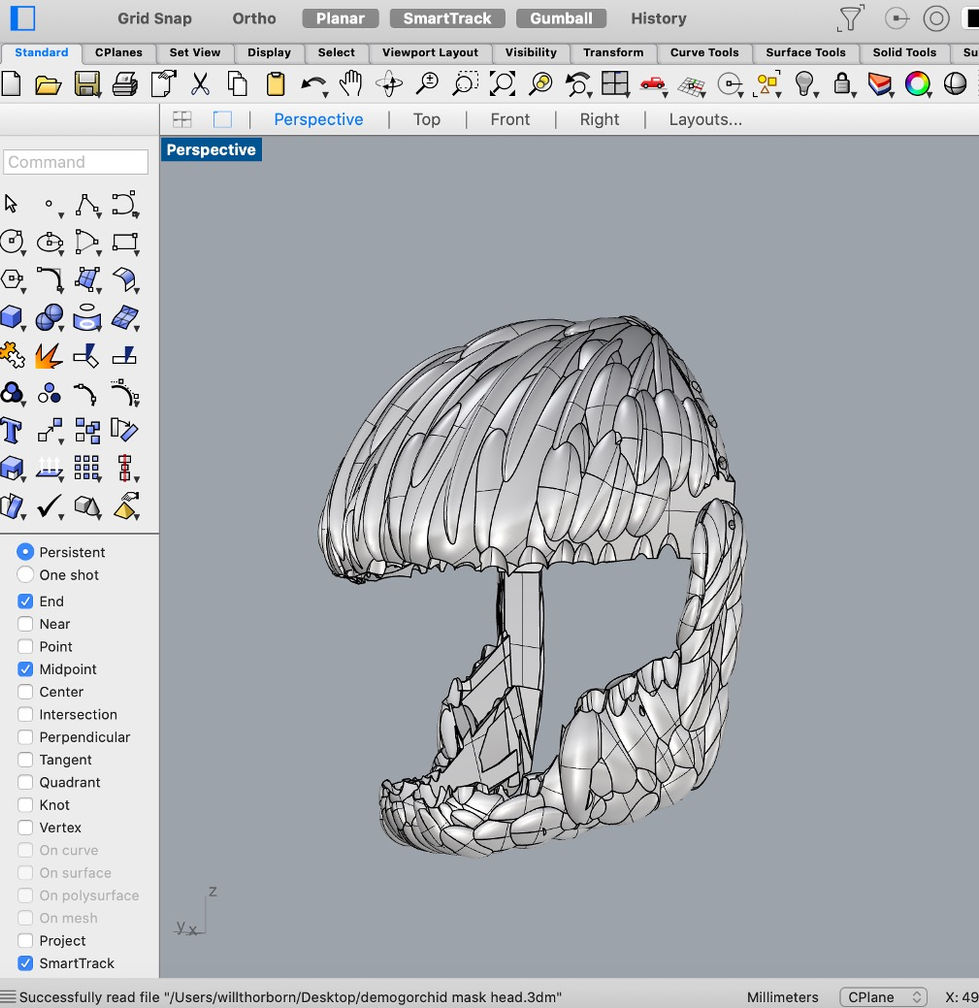Enable the Perpendicular osnap
979x1008 pixels.
25,737
